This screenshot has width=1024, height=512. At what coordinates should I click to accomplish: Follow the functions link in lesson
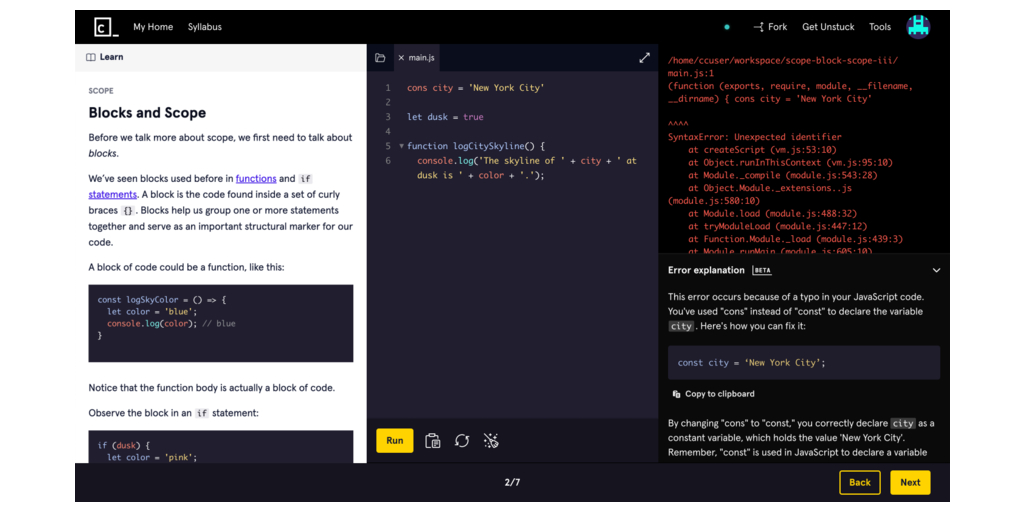[256, 179]
